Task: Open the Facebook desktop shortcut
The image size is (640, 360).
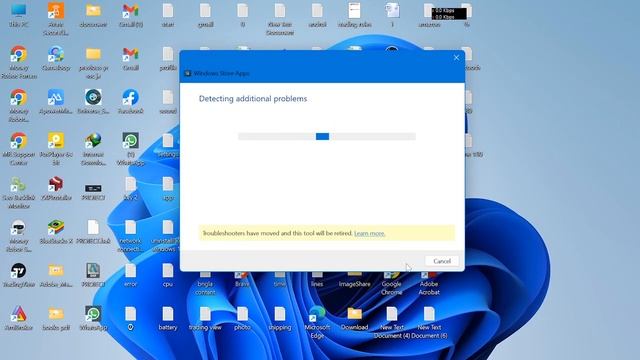Action: (x=131, y=101)
